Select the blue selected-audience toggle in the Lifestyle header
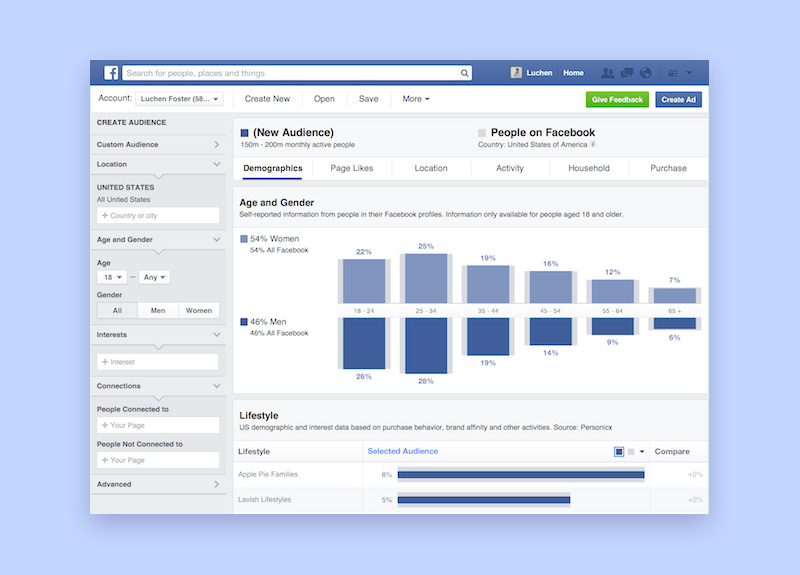Screen dimensions: 800x575 [619, 452]
